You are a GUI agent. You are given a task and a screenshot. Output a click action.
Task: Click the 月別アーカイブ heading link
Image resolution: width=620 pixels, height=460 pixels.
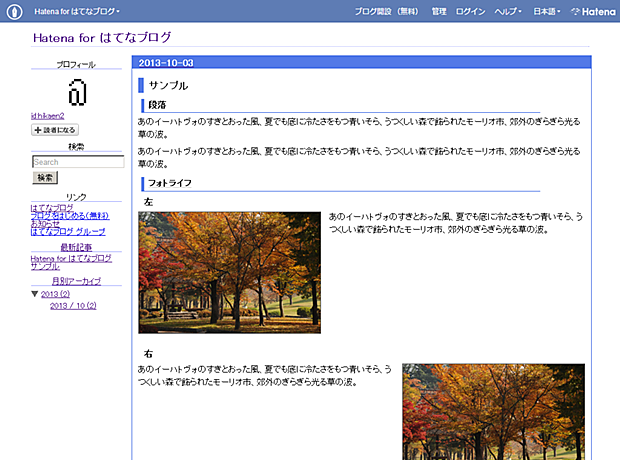point(76,281)
